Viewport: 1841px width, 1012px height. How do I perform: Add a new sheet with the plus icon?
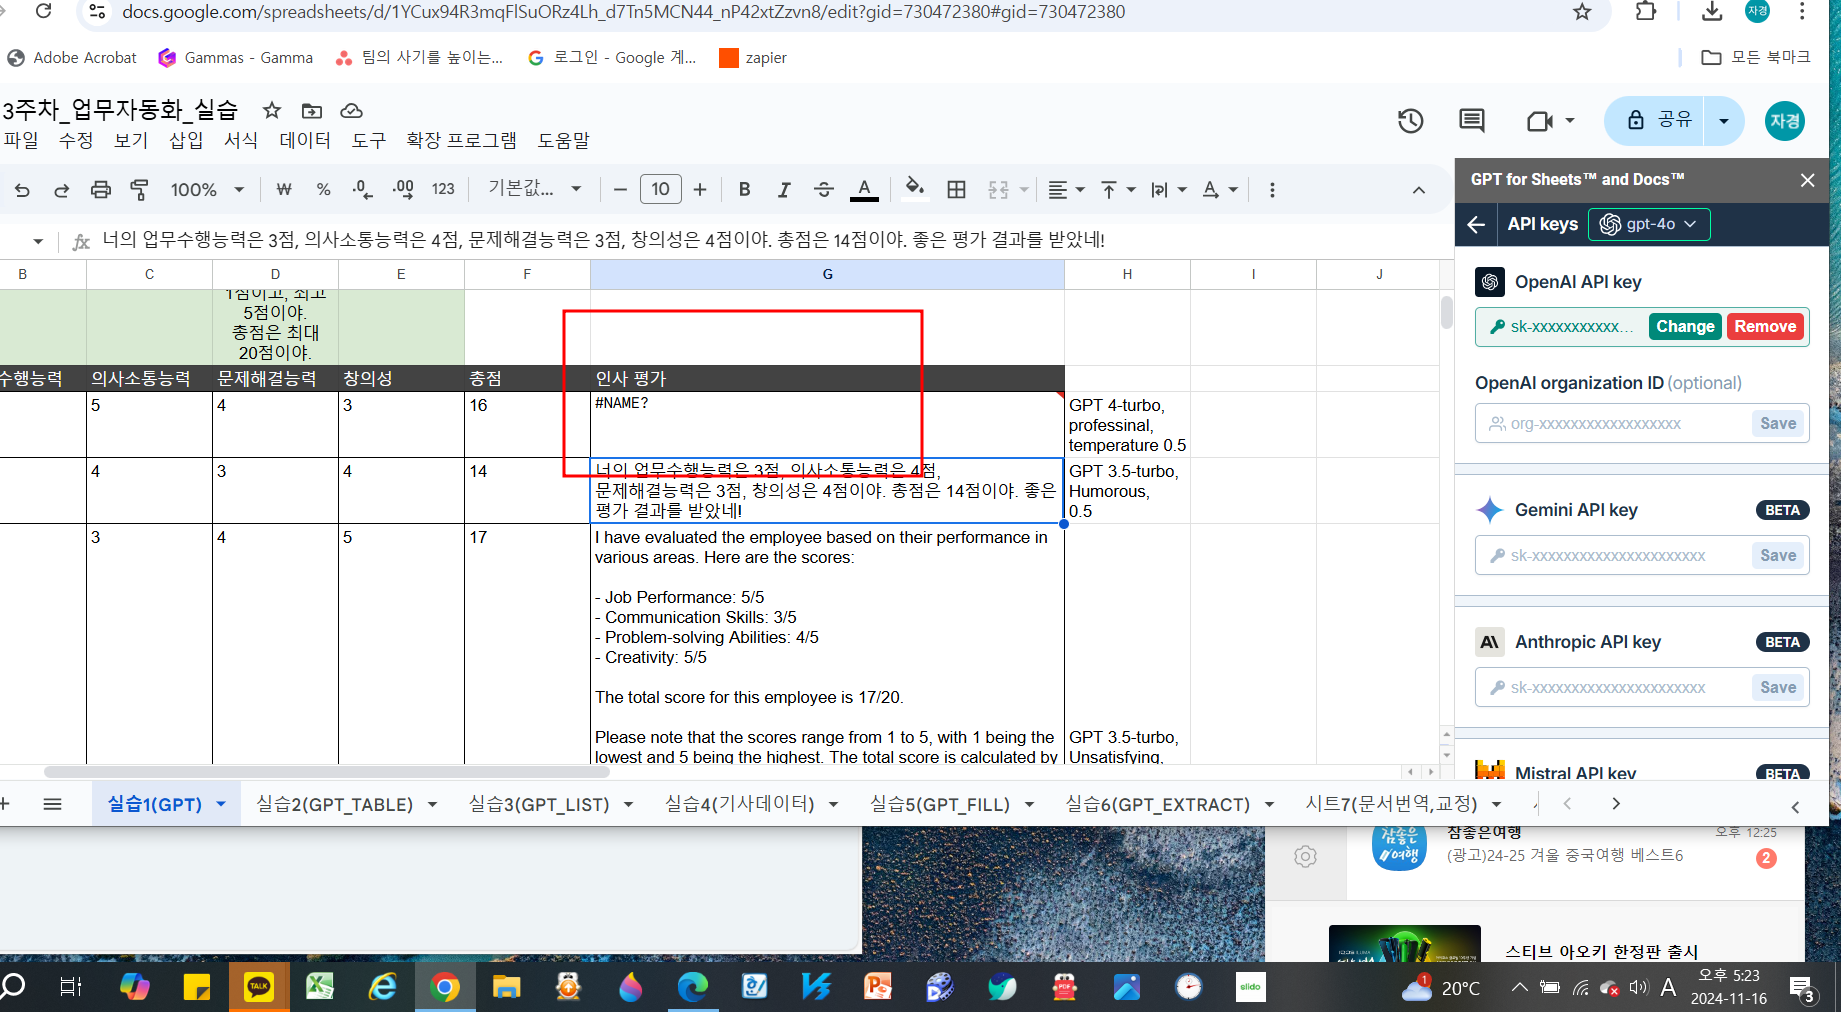click(x=5, y=804)
